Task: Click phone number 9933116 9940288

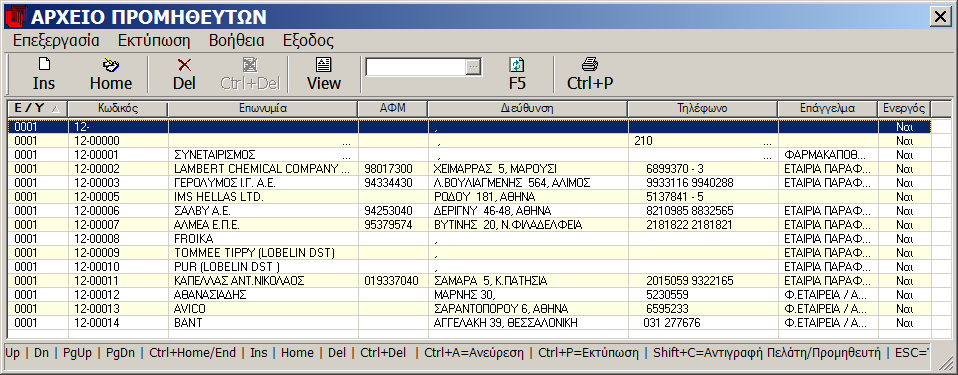Action: pyautogui.click(x=689, y=183)
